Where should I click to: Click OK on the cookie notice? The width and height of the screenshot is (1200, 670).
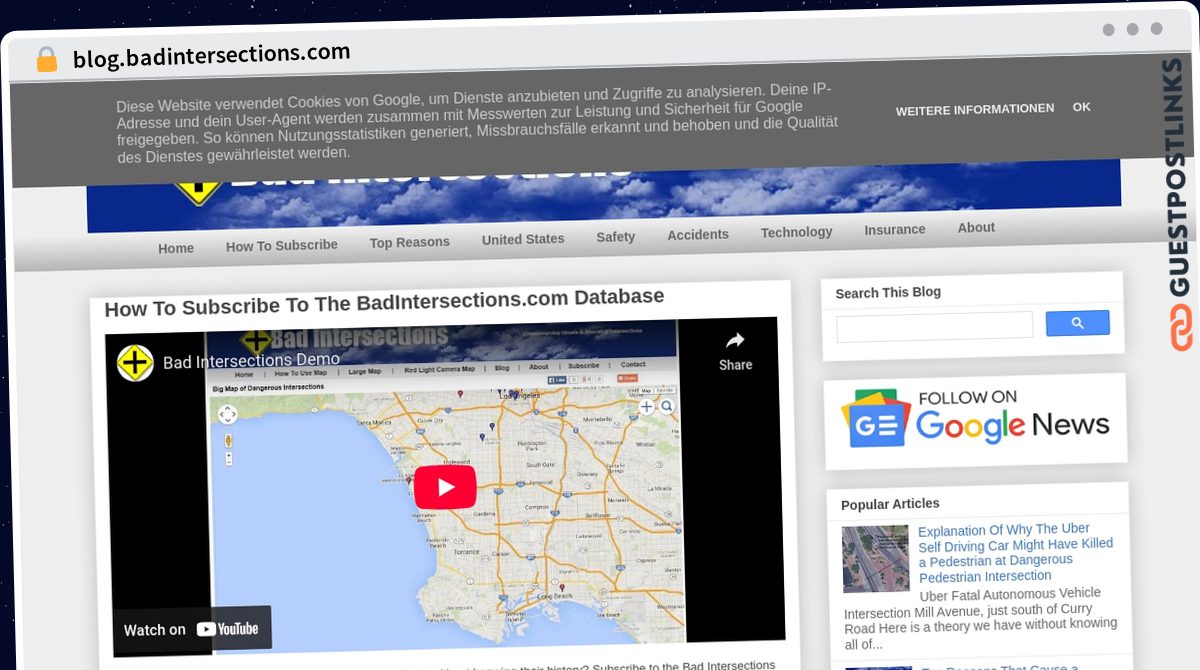pyautogui.click(x=1082, y=107)
